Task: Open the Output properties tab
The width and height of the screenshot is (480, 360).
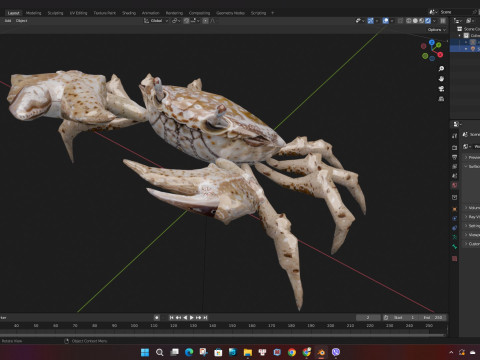Action: (x=454, y=157)
